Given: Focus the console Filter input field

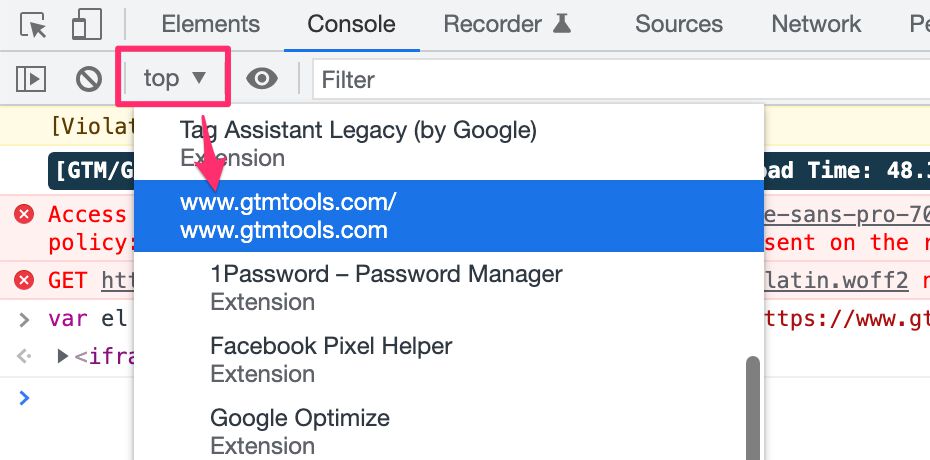Looking at the screenshot, I should (x=621, y=79).
